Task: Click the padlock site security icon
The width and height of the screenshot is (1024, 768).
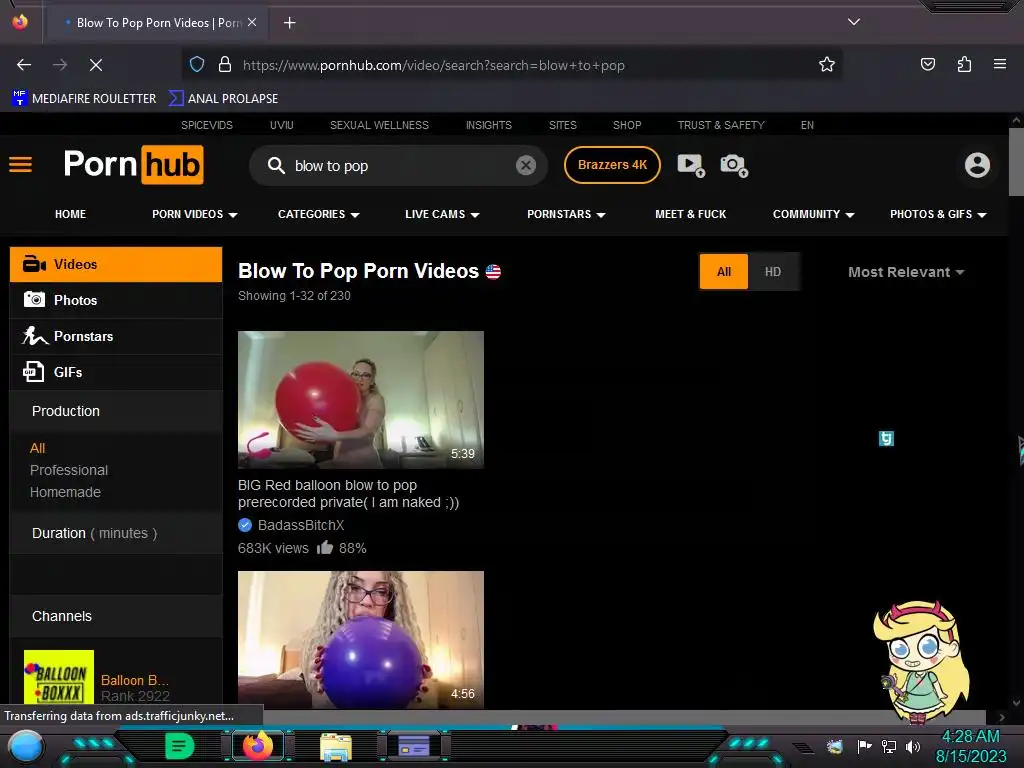Action: [225, 65]
